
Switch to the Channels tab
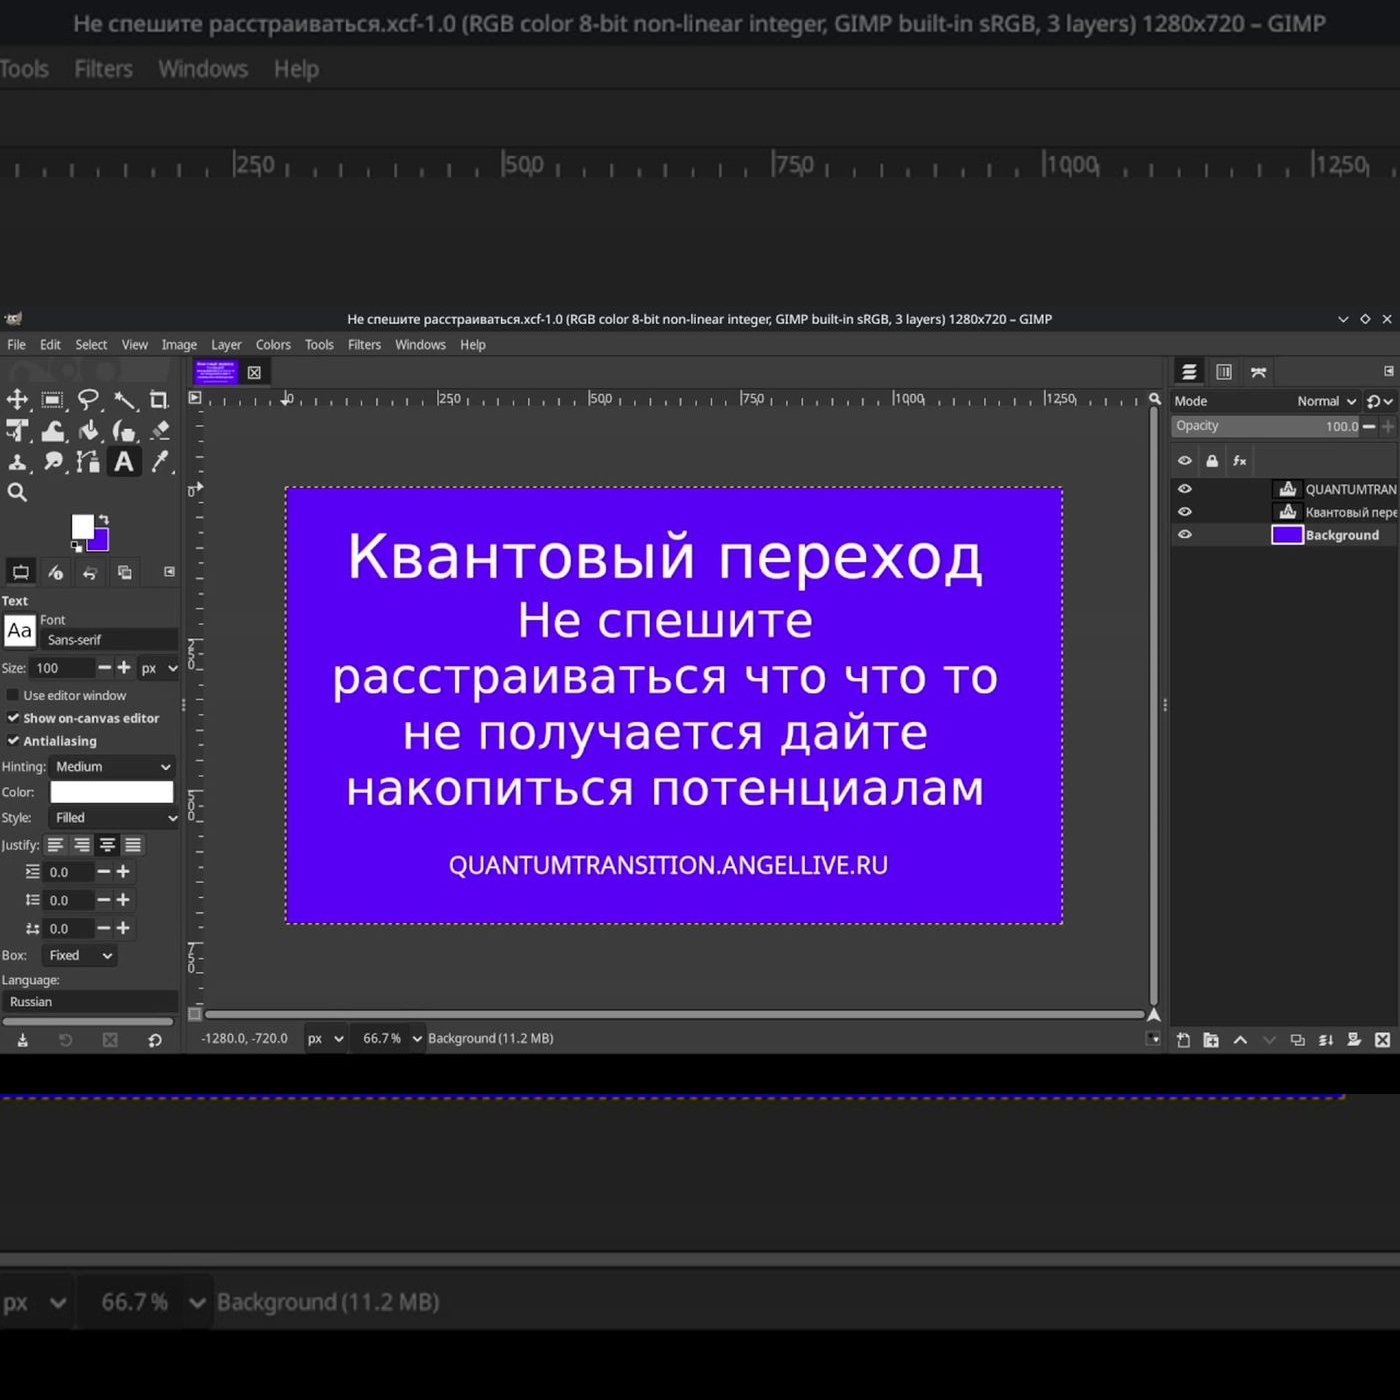1223,372
